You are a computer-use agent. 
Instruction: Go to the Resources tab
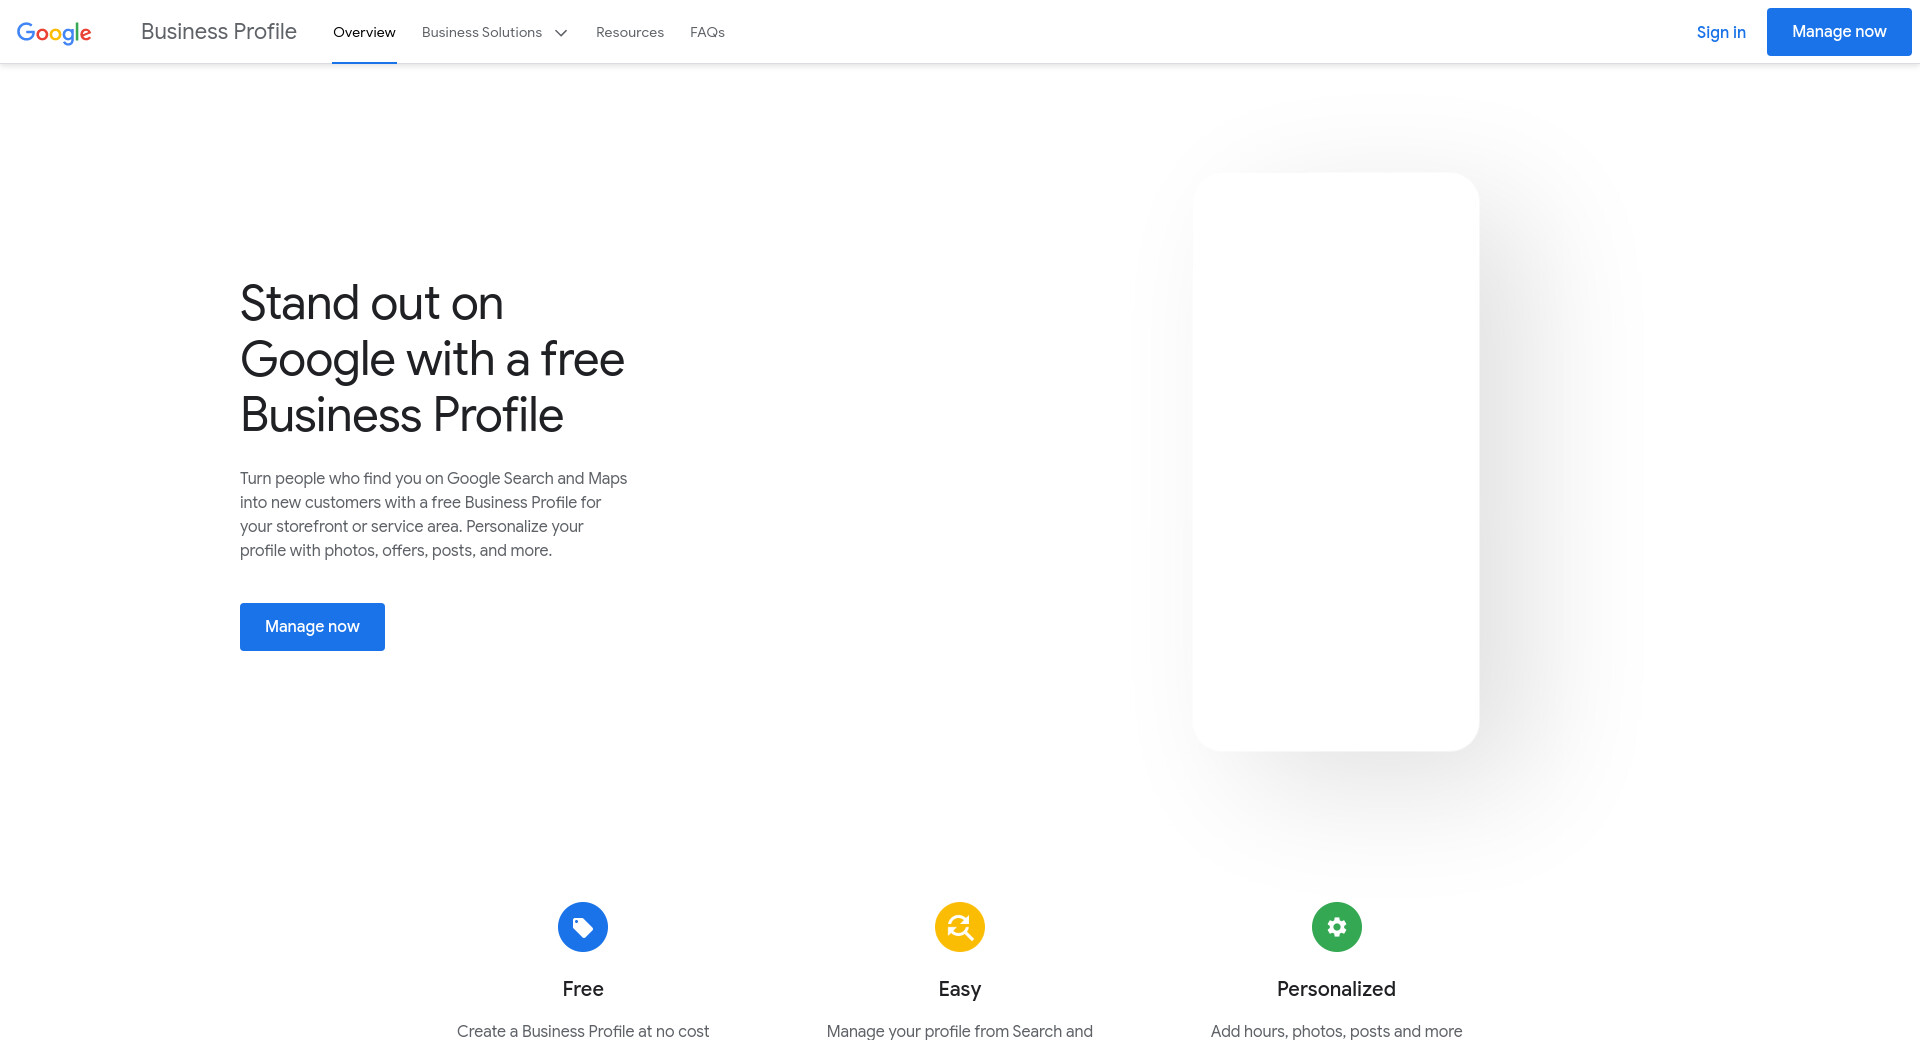630,32
